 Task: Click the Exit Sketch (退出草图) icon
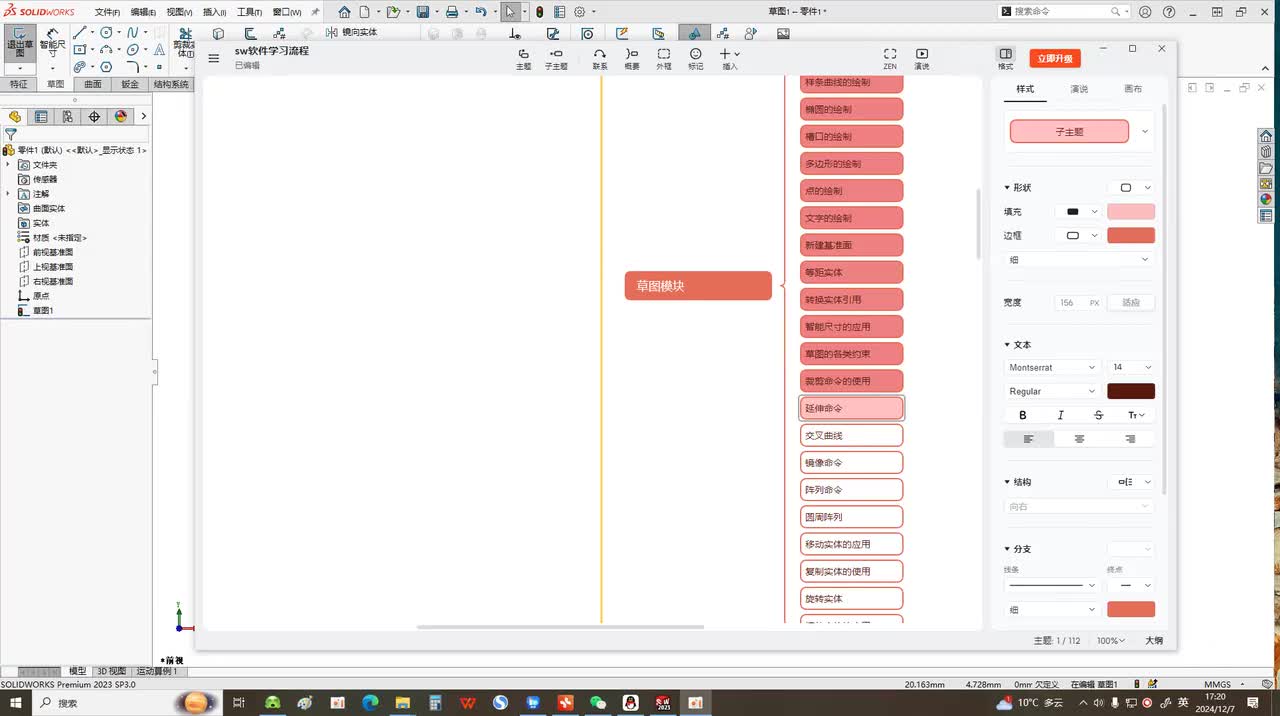pyautogui.click(x=19, y=43)
